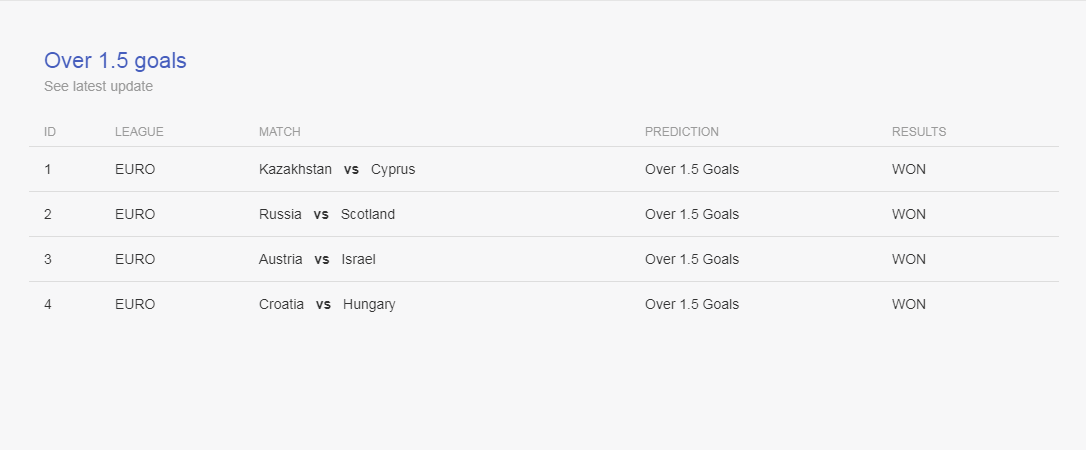
Task: Select Israel in row 3
Action: 358,259
